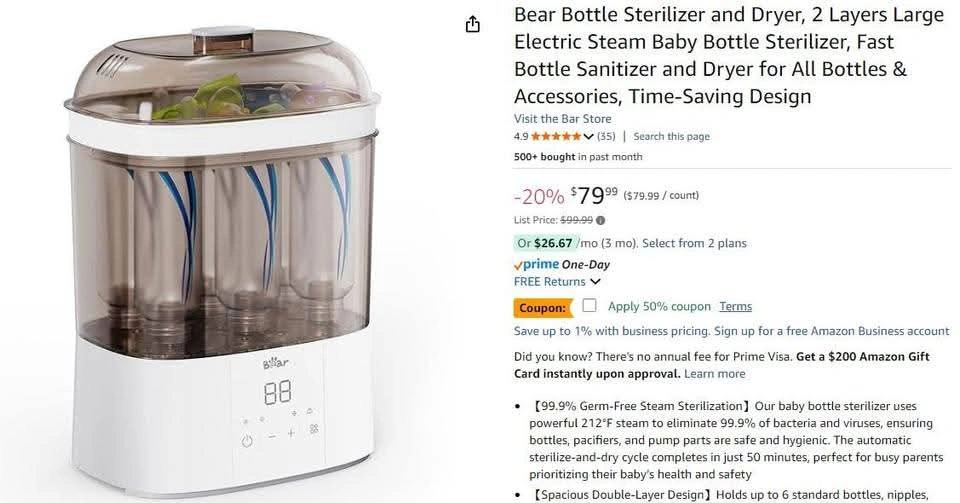Viewport: 960px width, 503px height.
Task: Click Learn more about Prime Visa
Action: click(714, 373)
